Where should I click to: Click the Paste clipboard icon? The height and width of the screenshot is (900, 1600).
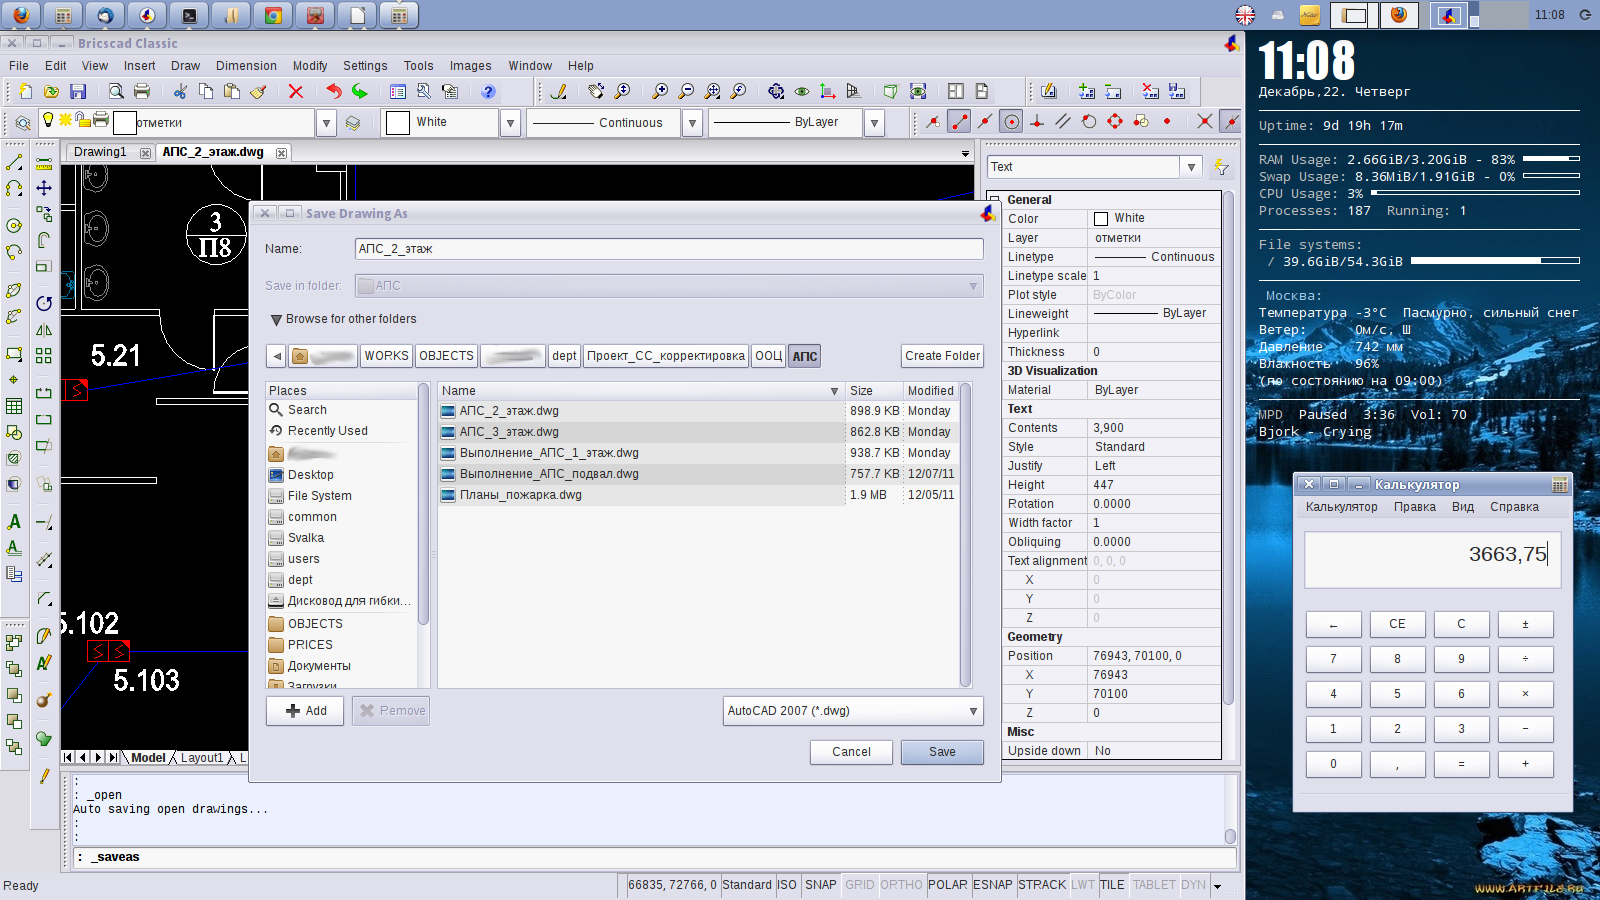pyautogui.click(x=232, y=91)
